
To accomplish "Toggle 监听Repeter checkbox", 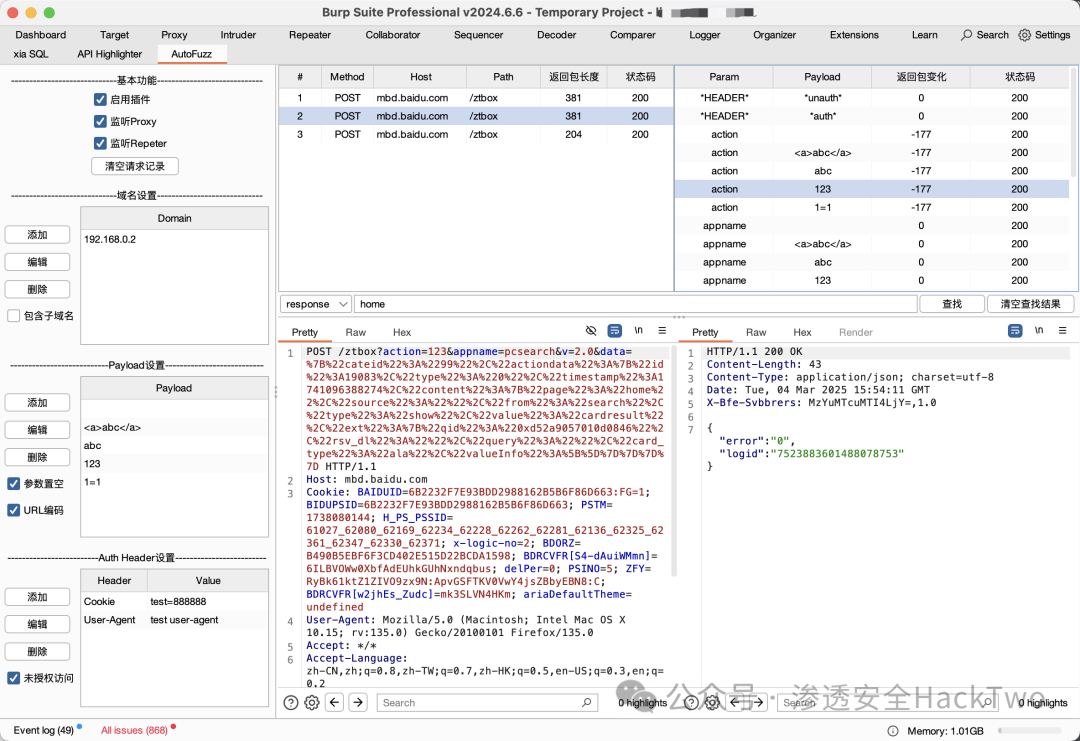I will click(x=101, y=143).
